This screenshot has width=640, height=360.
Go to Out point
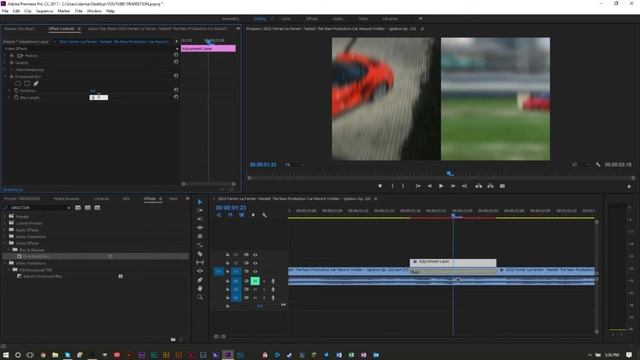click(x=464, y=186)
